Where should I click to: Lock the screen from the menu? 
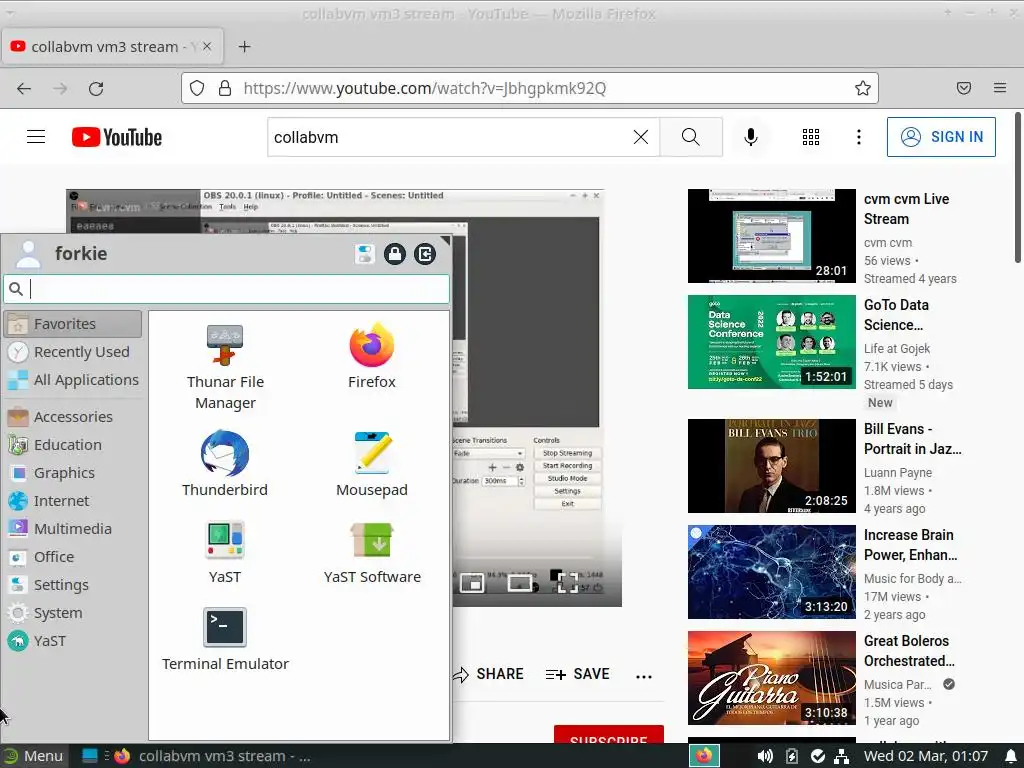394,253
